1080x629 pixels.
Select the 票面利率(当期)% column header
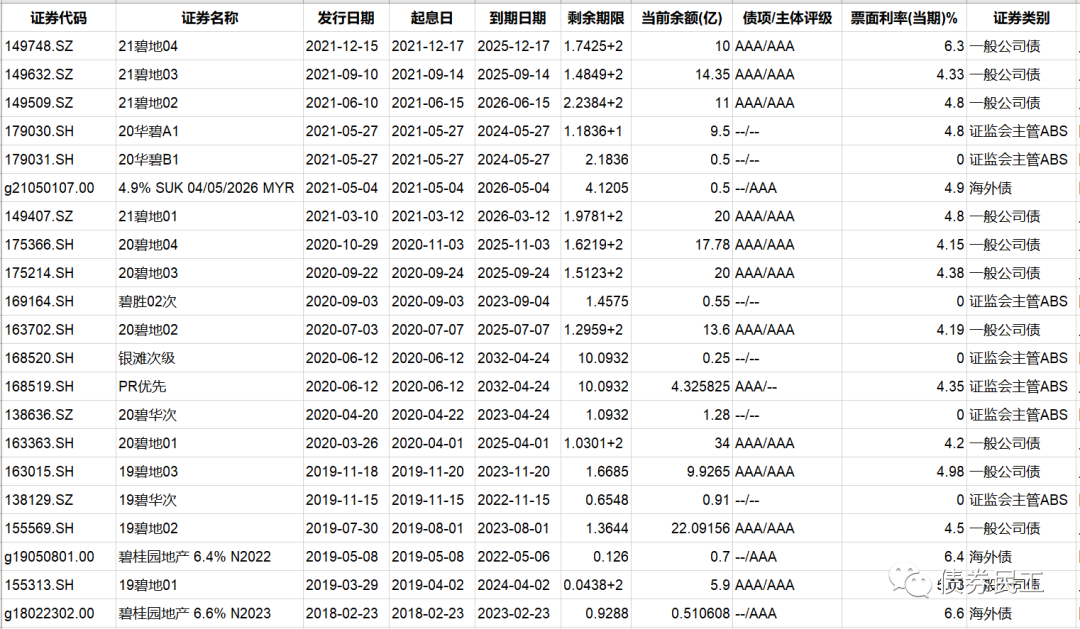pyautogui.click(x=903, y=18)
